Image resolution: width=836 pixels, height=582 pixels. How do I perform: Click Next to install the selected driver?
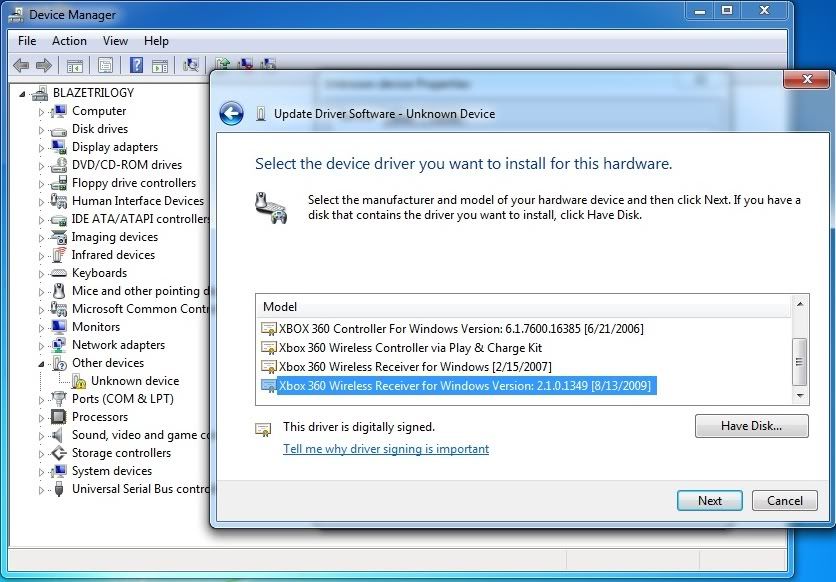(x=710, y=500)
